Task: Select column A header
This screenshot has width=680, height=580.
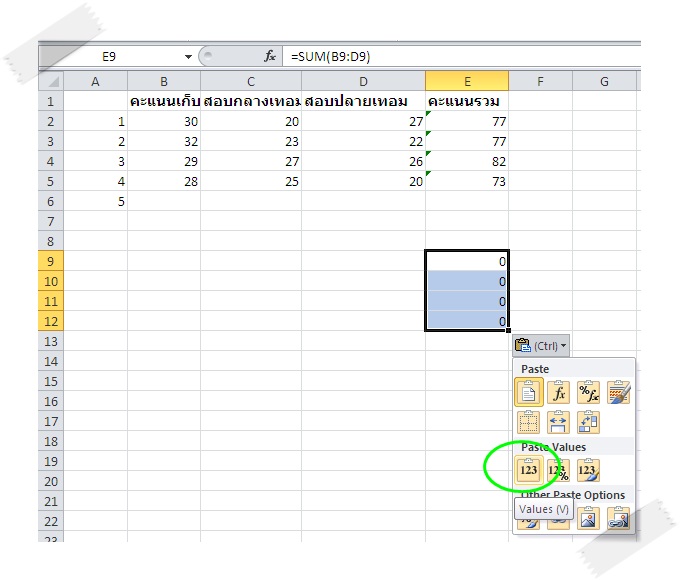Action: [x=95, y=81]
